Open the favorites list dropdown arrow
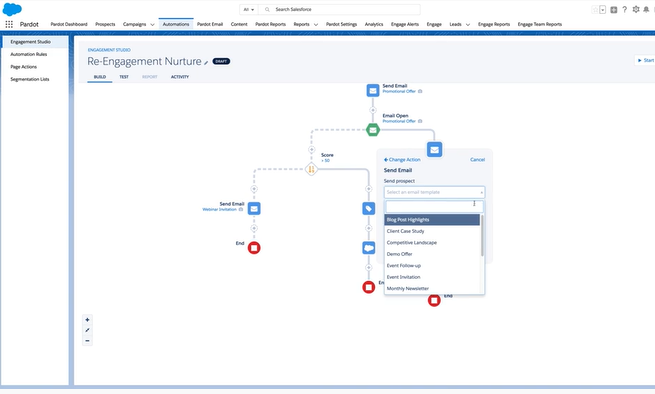Image resolution: width=655 pixels, height=394 pixels. click(602, 10)
